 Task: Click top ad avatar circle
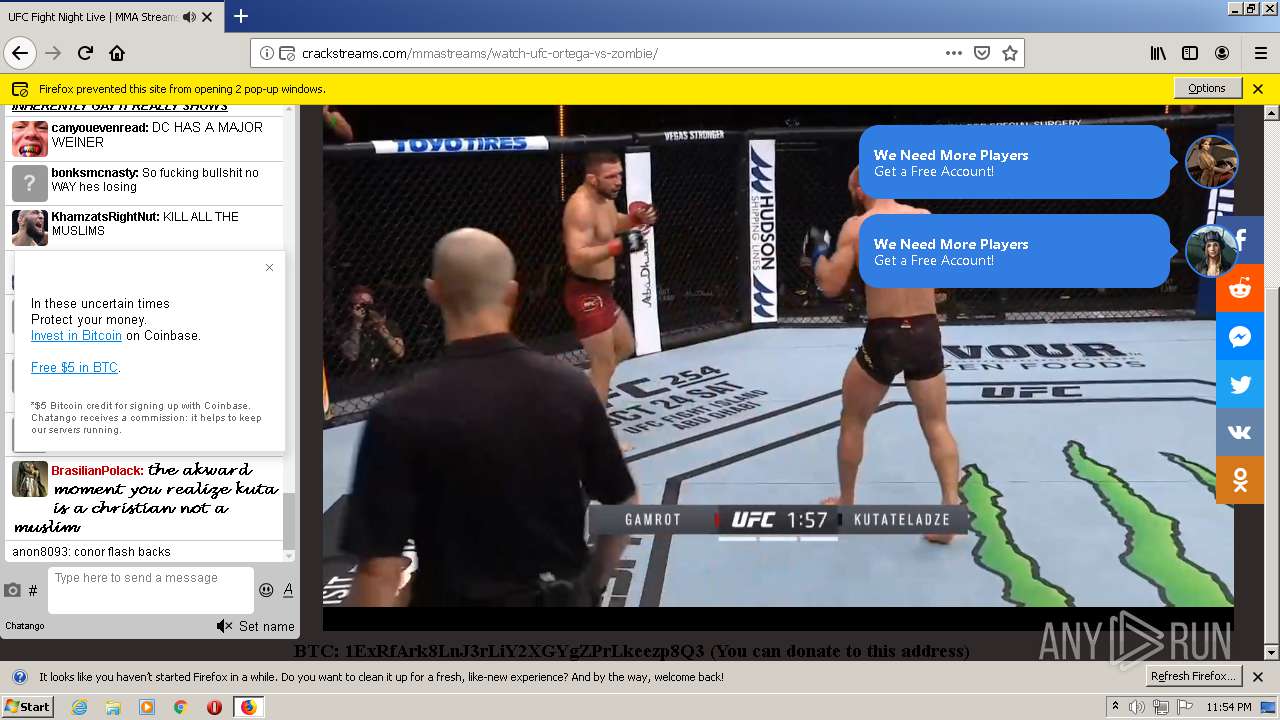click(1212, 161)
